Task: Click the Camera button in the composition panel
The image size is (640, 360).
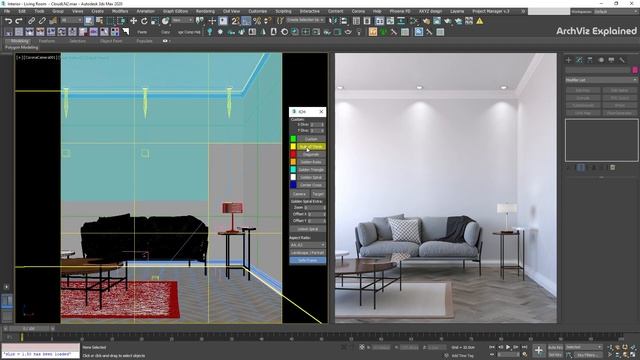Action: [x=299, y=194]
